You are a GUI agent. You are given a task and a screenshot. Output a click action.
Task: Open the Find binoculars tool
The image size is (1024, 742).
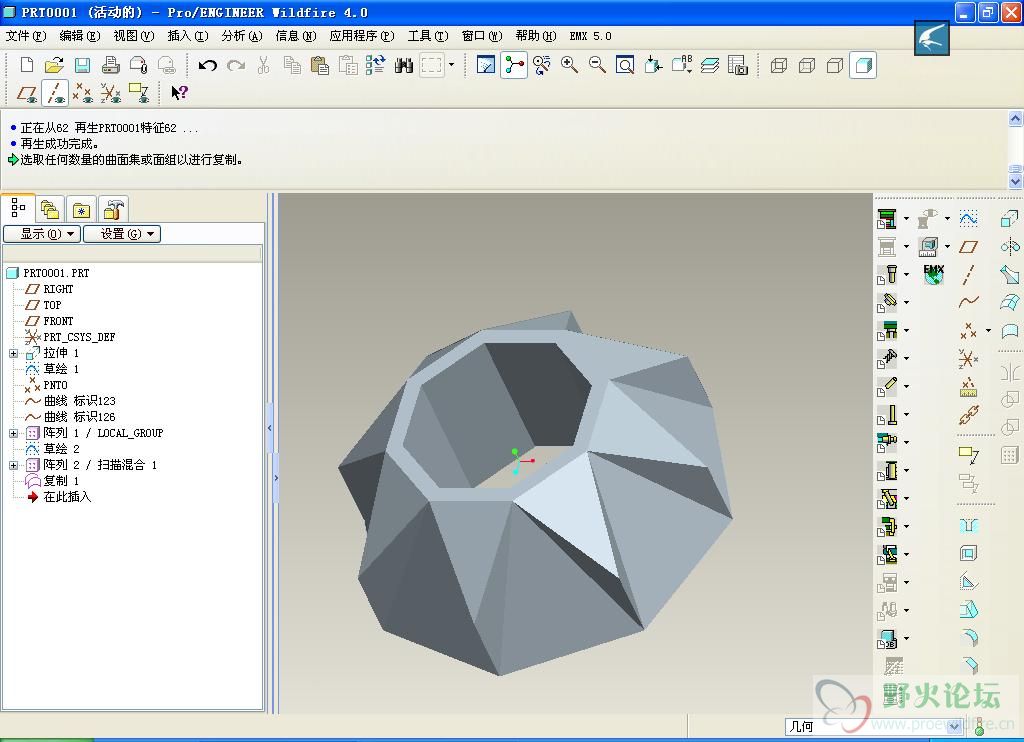pos(404,65)
